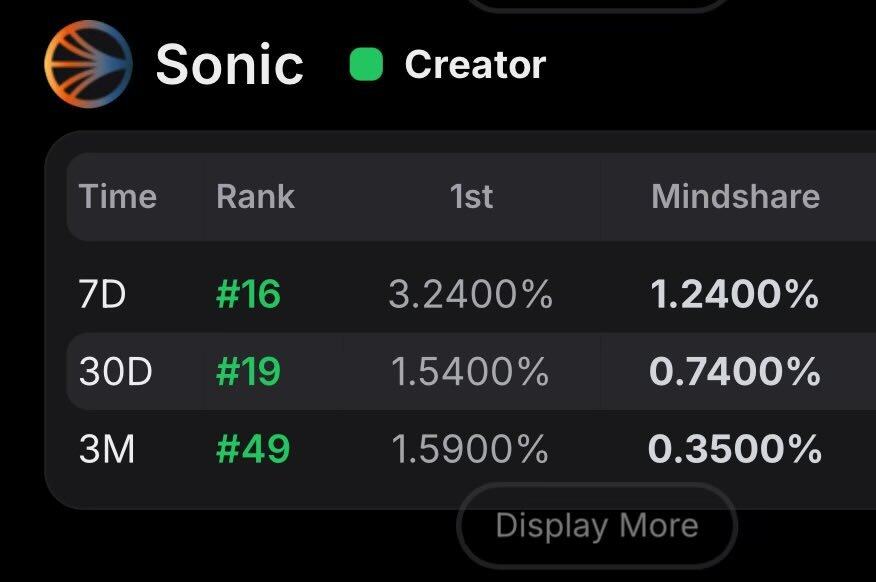Screen dimensions: 876x582
Task: Click the #16 rank value
Action: coord(248,295)
